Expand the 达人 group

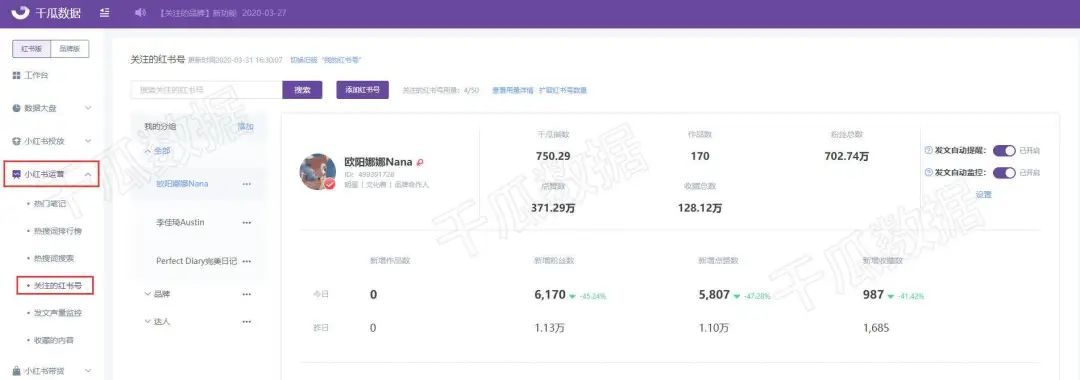click(157, 321)
